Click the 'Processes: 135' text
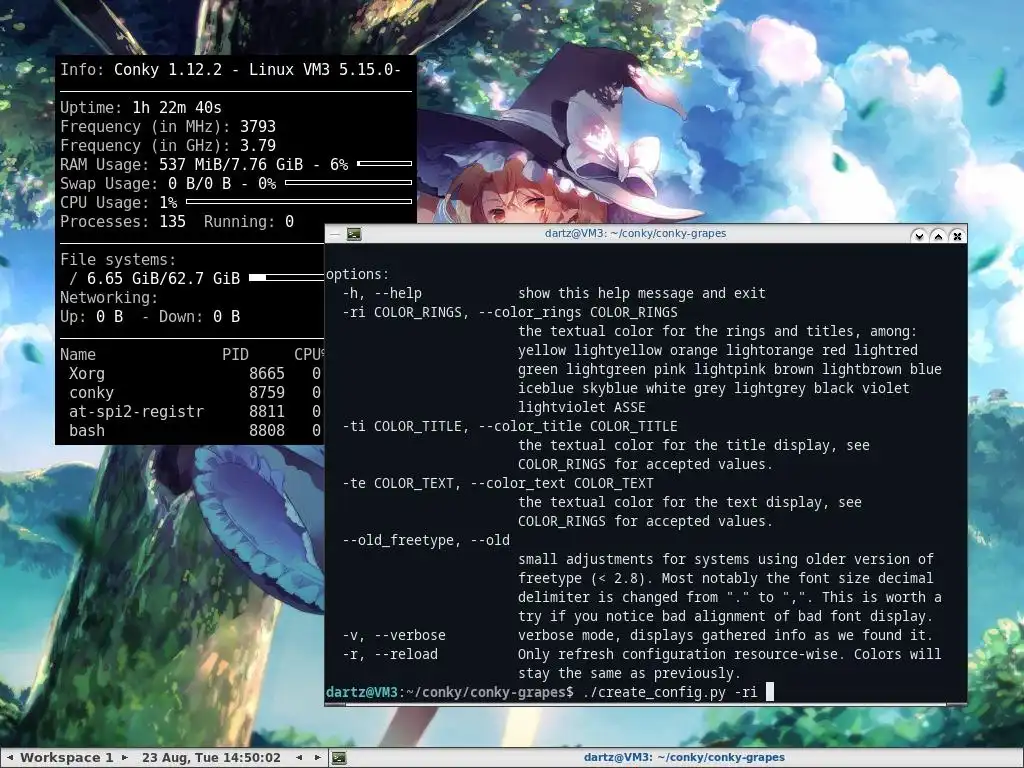This screenshot has width=1024, height=768. (x=123, y=221)
